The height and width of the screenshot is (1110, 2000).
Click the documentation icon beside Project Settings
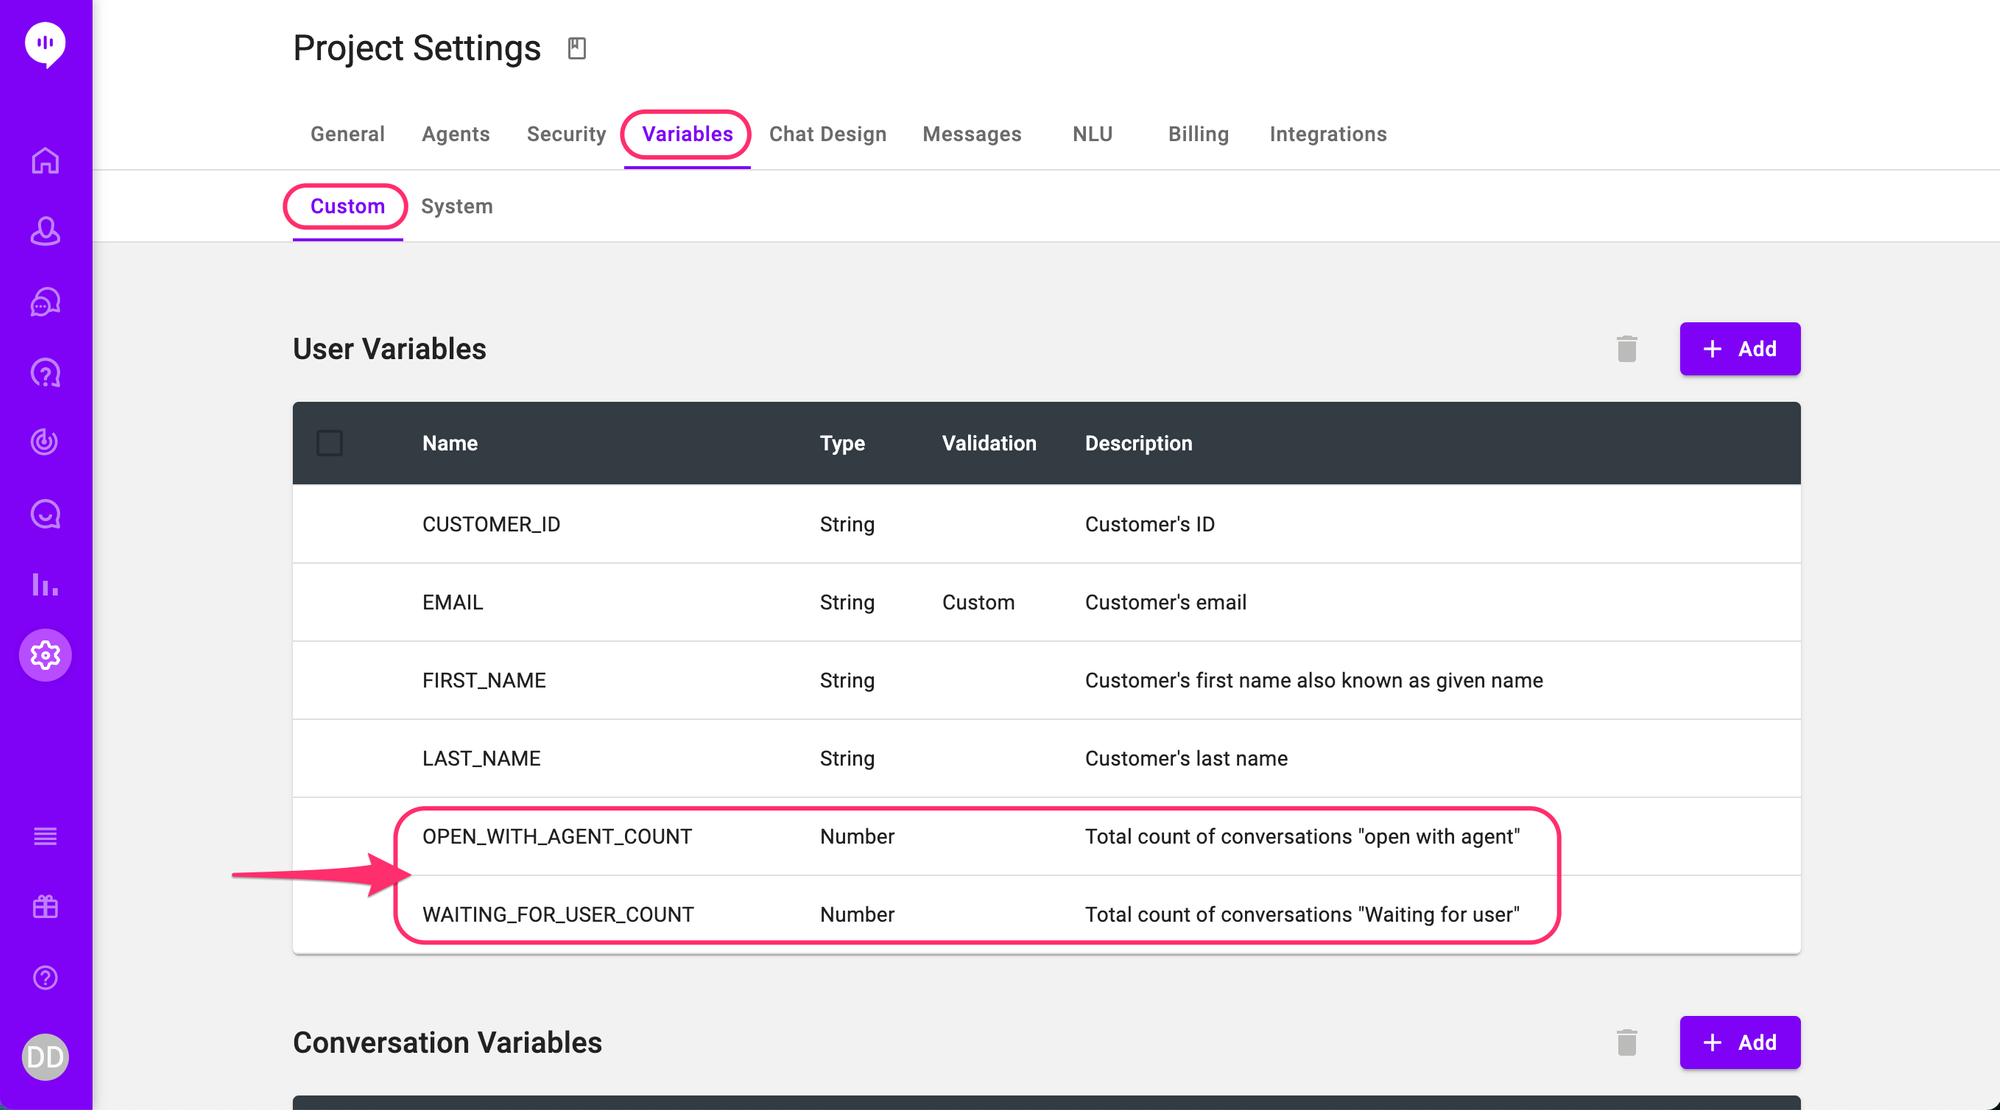coord(577,48)
